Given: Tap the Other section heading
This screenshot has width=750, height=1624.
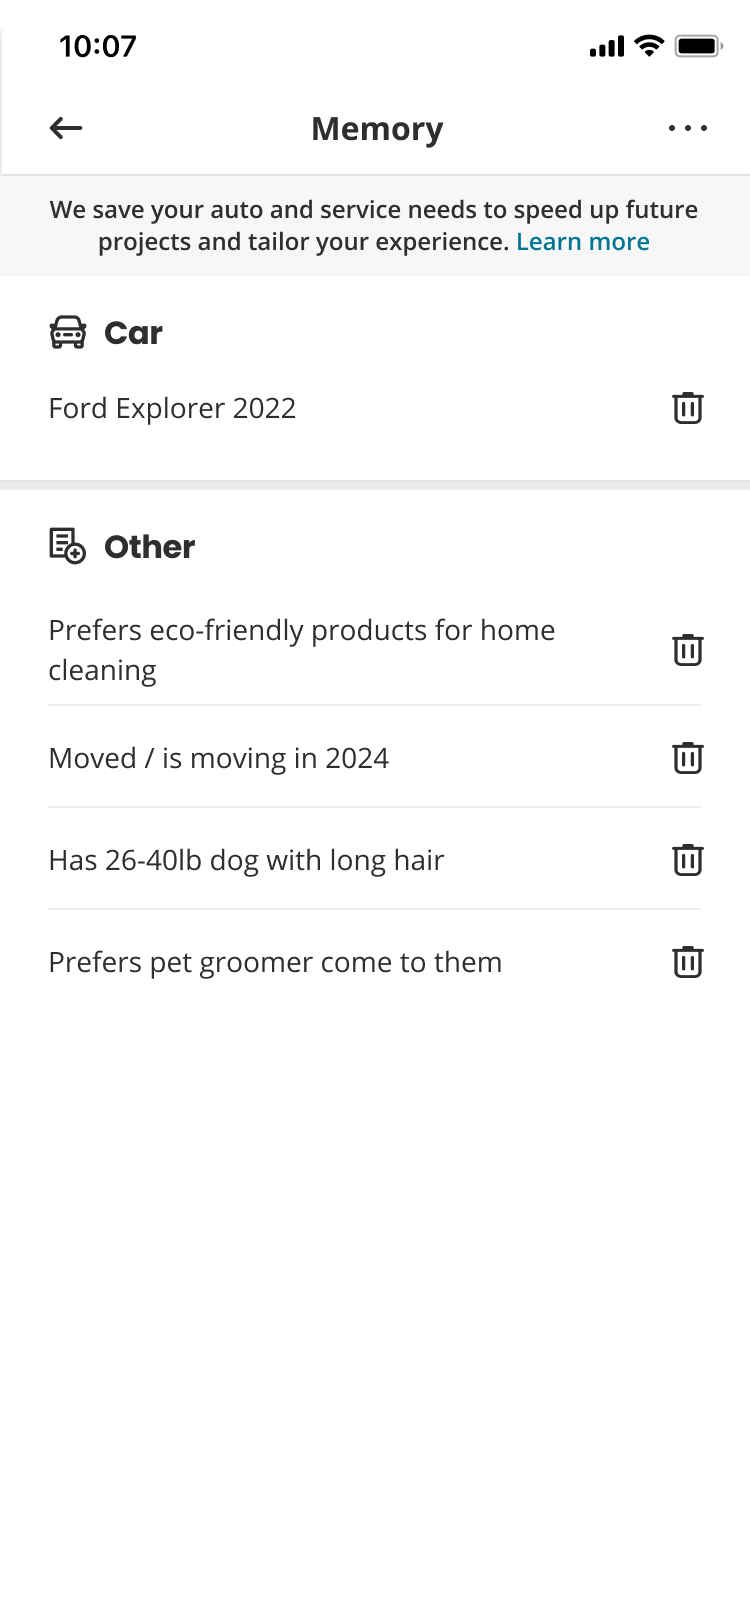Looking at the screenshot, I should [x=150, y=547].
